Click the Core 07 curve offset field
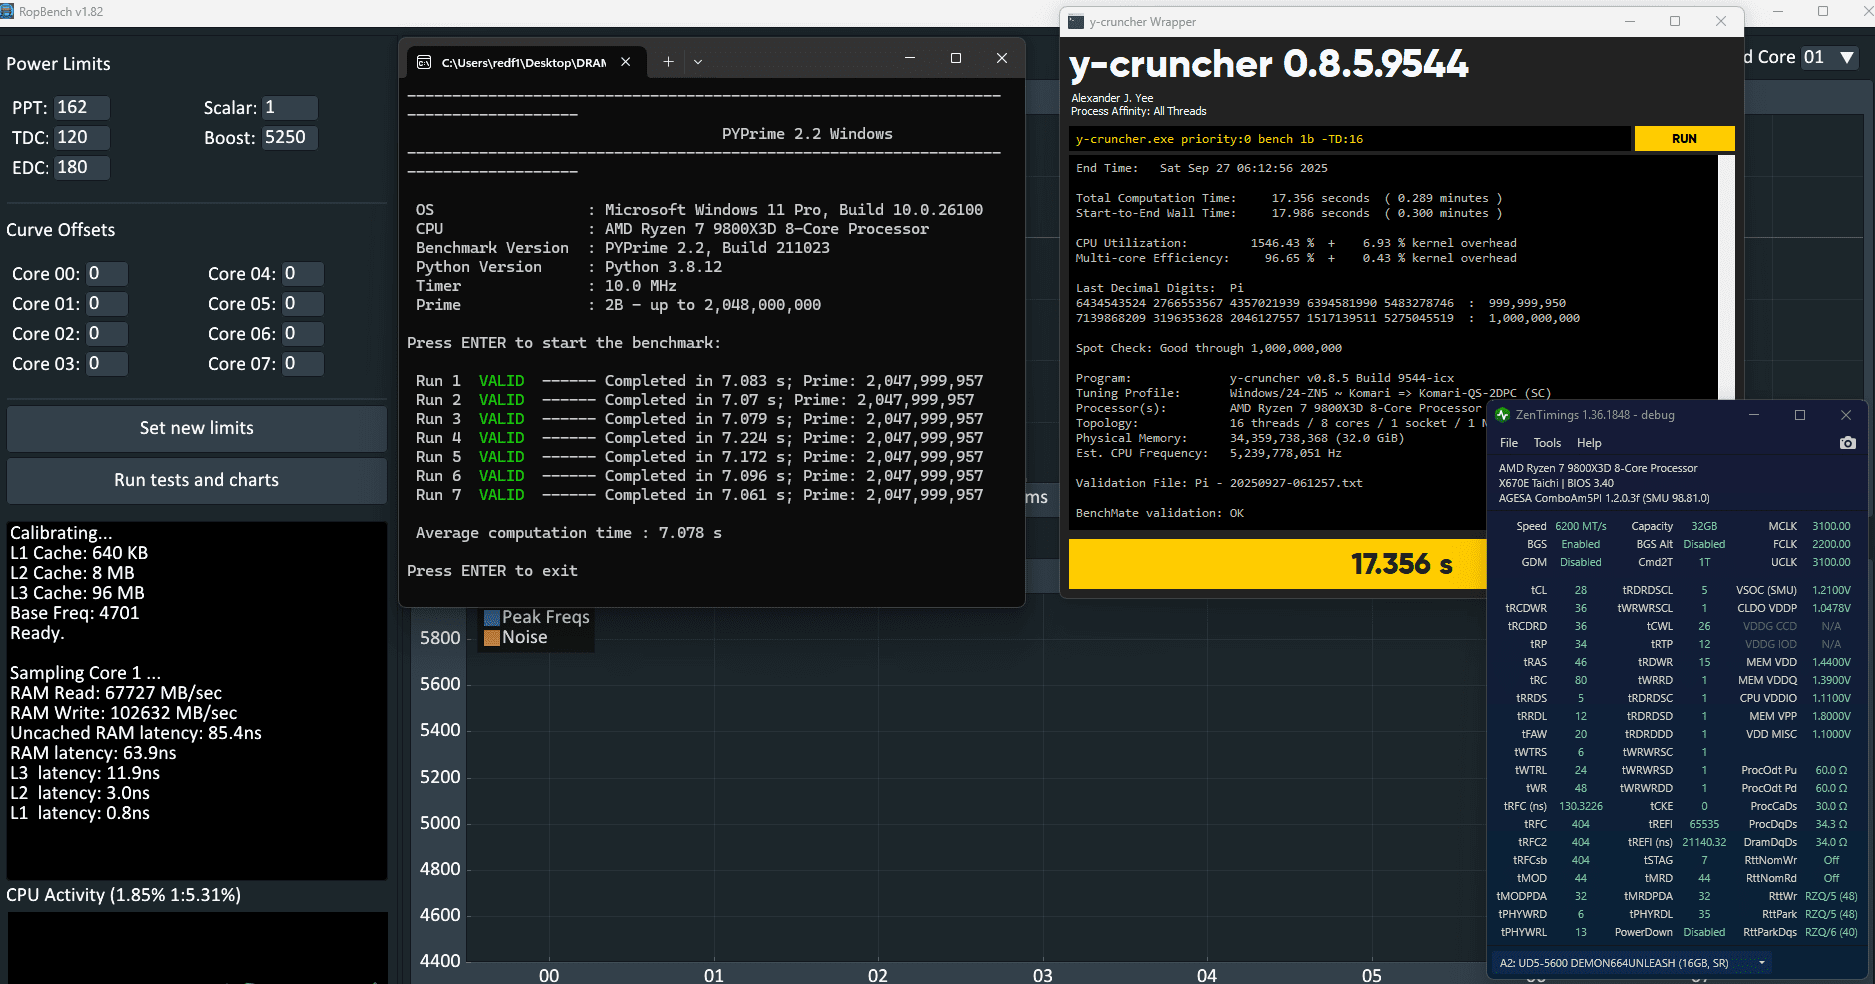This screenshot has height=984, width=1875. tap(302, 364)
